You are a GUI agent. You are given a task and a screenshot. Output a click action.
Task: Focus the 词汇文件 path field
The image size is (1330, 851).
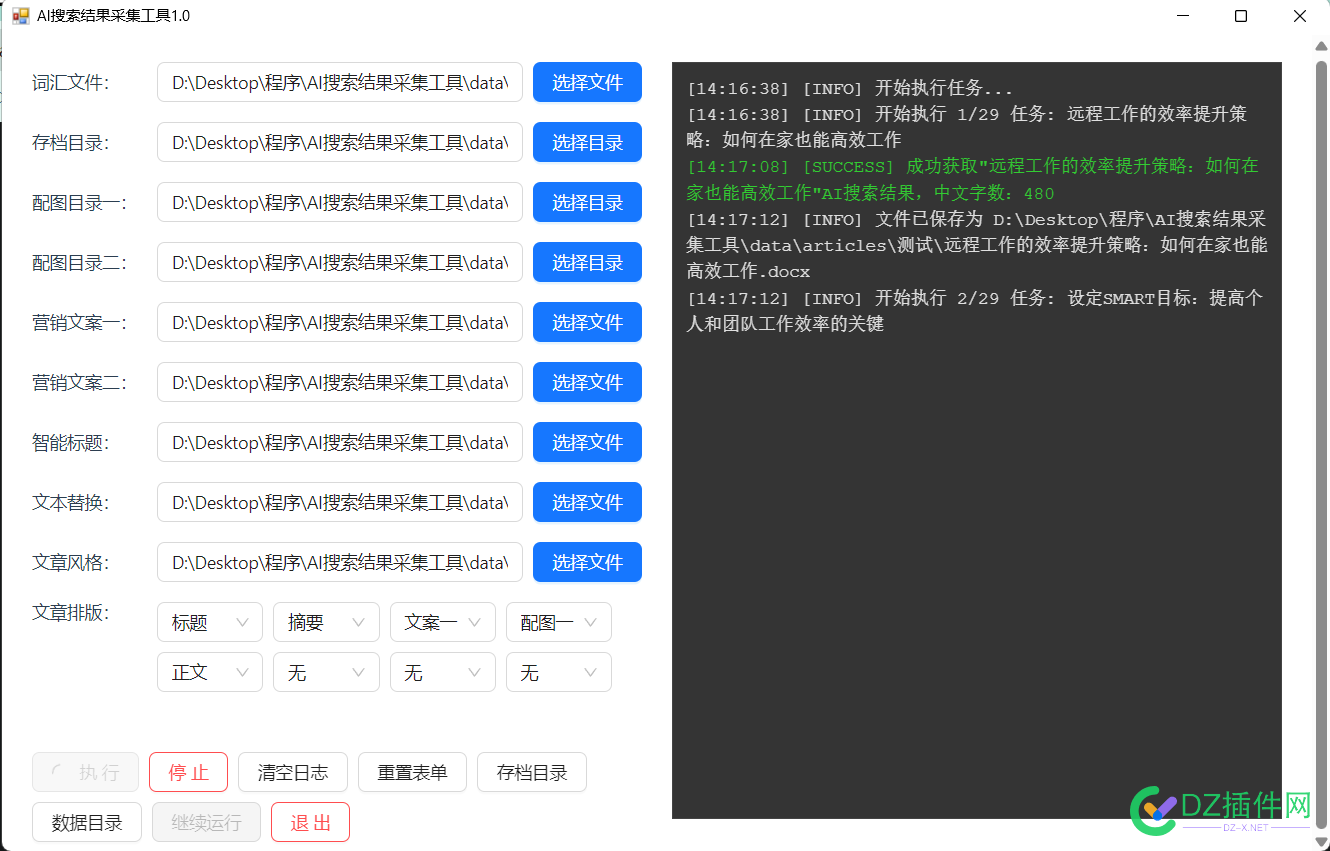pos(340,82)
